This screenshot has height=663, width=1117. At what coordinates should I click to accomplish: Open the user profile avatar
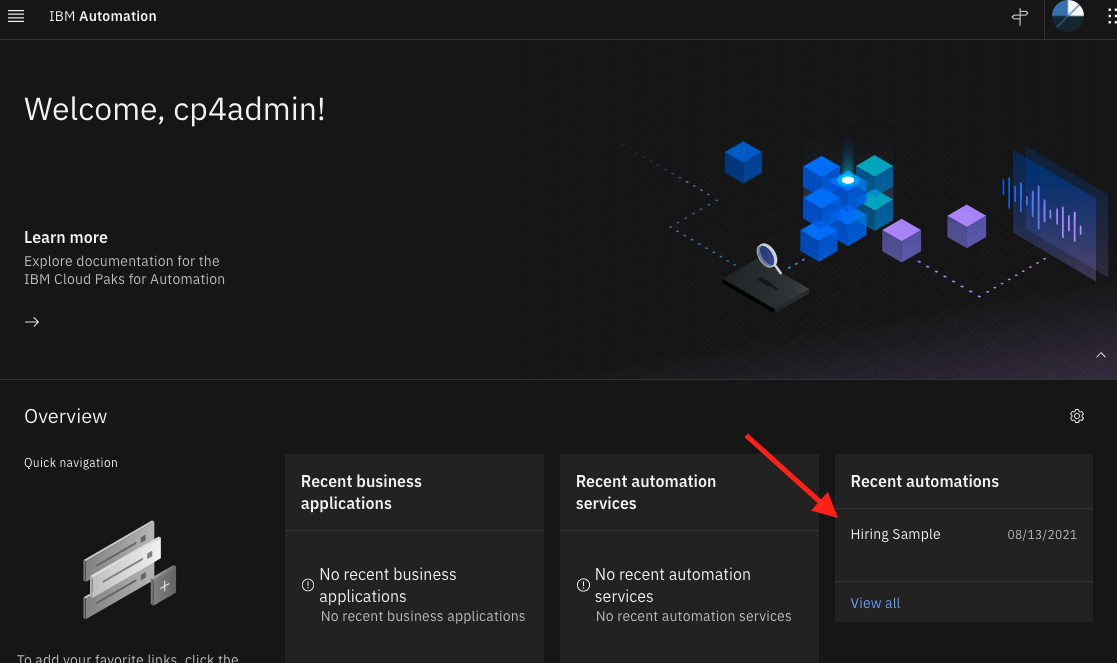1068,16
